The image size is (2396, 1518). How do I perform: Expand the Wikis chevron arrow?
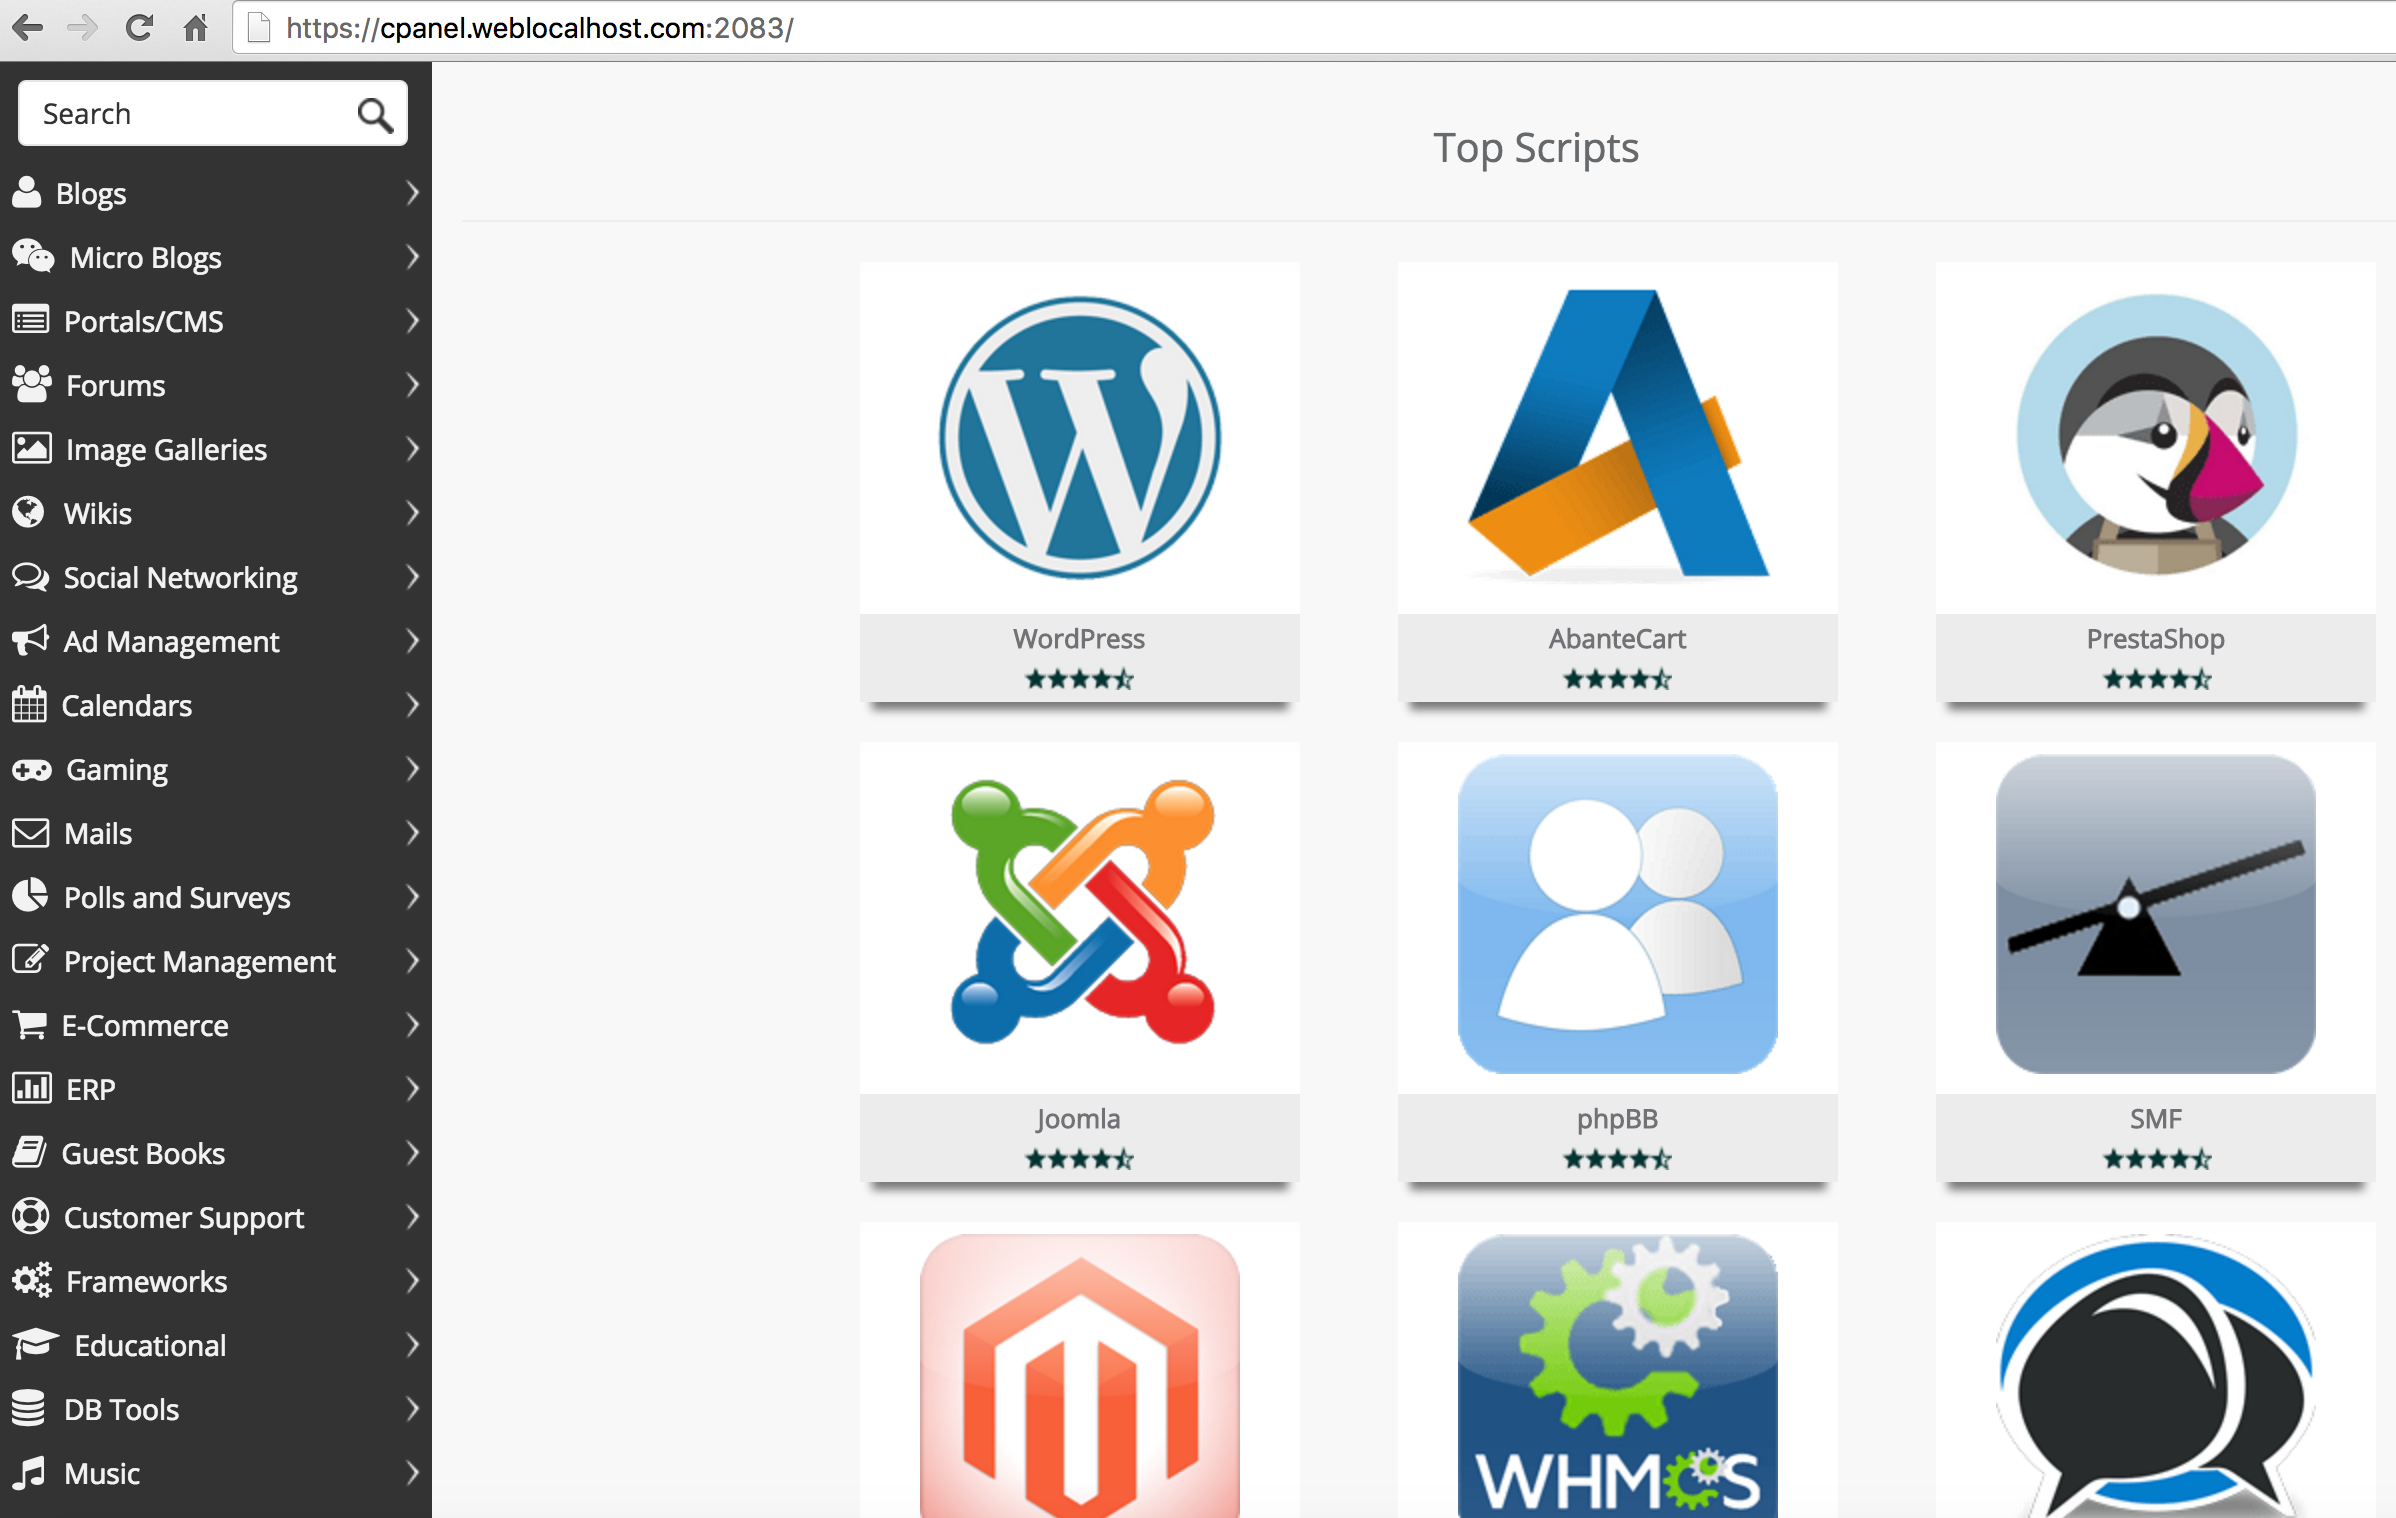tap(412, 512)
